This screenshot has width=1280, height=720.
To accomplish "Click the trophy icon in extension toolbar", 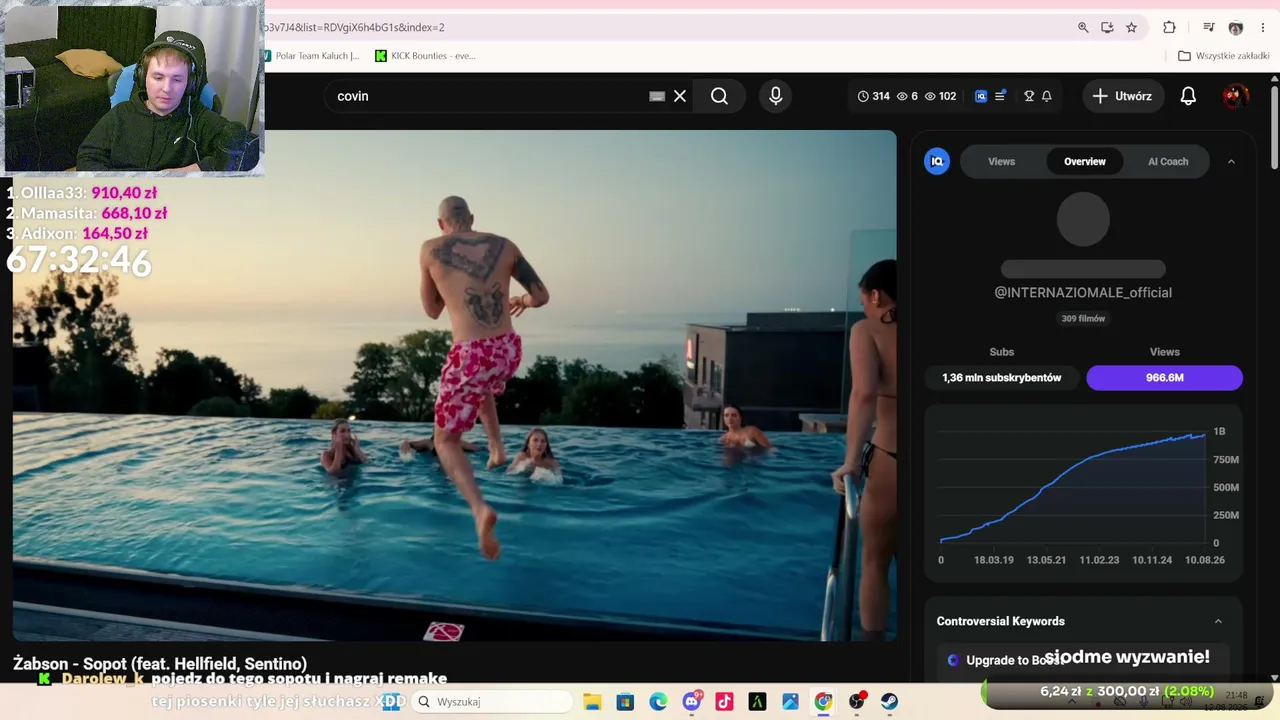I will [1029, 96].
